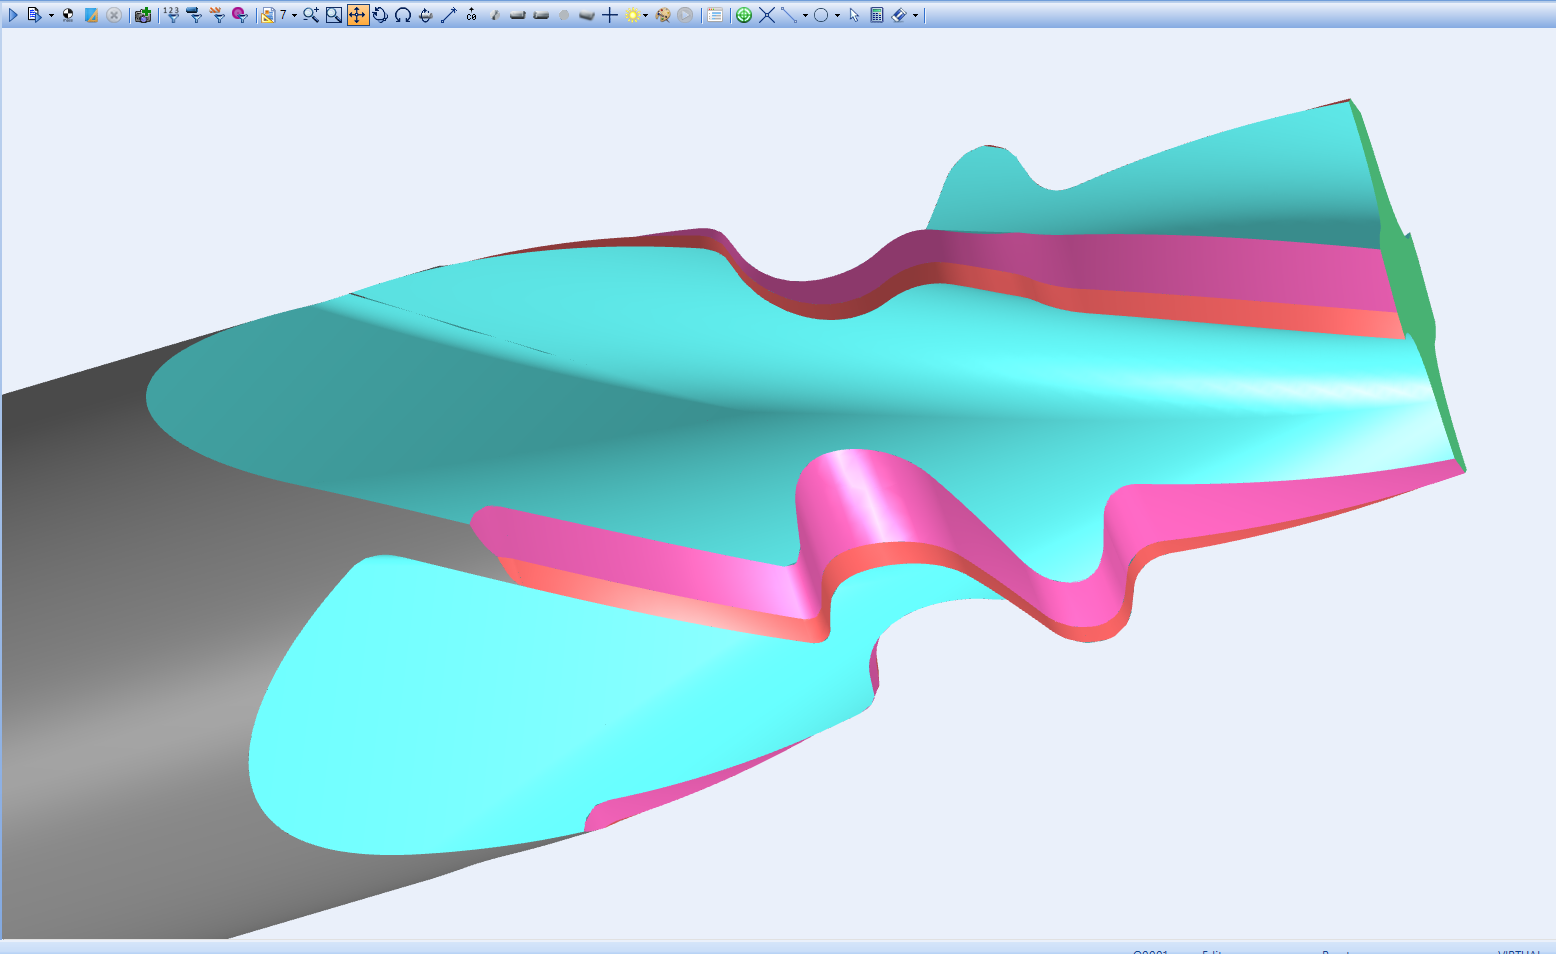The image size is (1556, 954).
Task: Click the 123 sequence number filter
Action: (172, 15)
